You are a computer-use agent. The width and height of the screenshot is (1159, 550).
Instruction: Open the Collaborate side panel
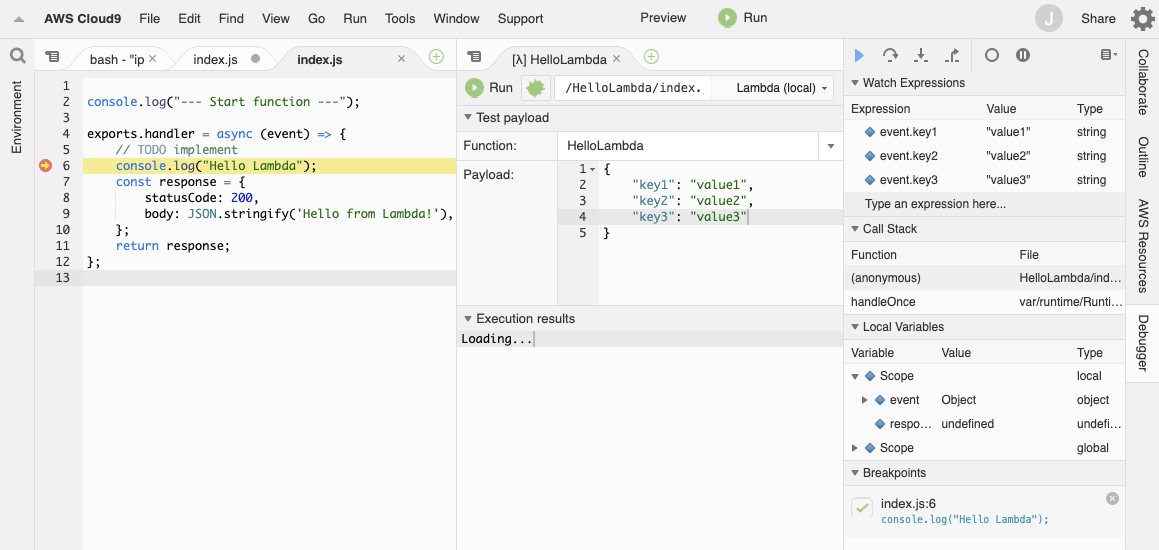1143,82
